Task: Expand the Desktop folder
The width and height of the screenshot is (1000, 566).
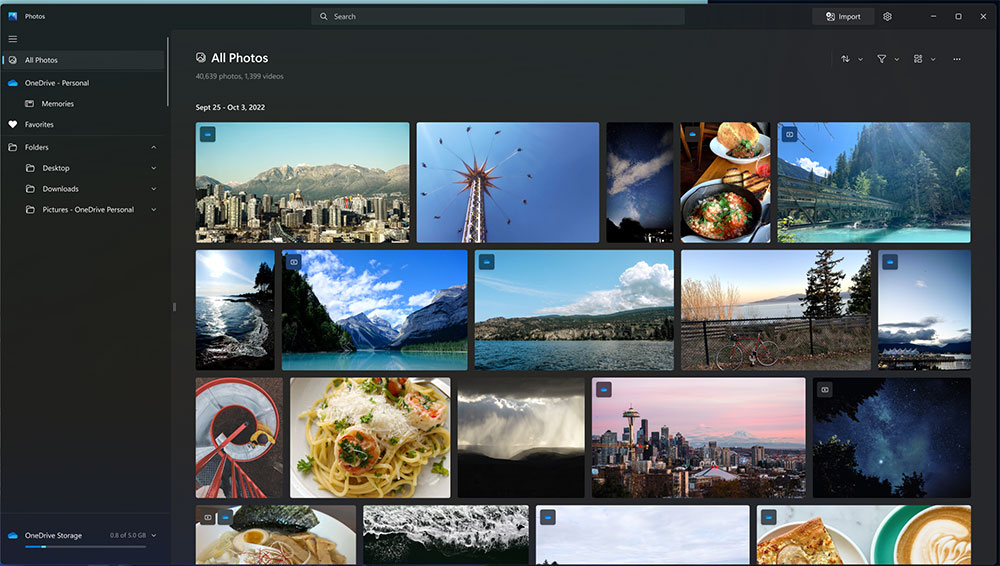Action: click(x=154, y=168)
